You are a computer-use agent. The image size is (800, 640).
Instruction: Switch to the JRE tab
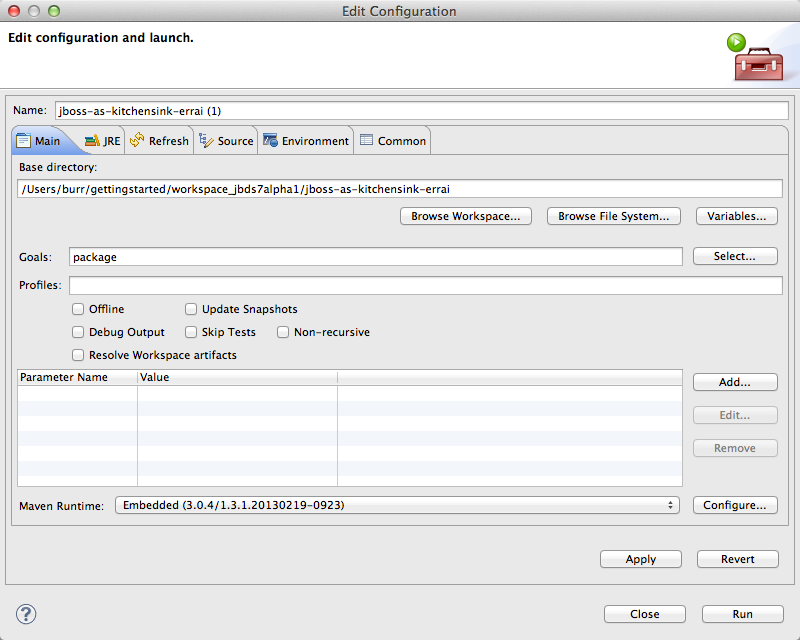pos(103,141)
